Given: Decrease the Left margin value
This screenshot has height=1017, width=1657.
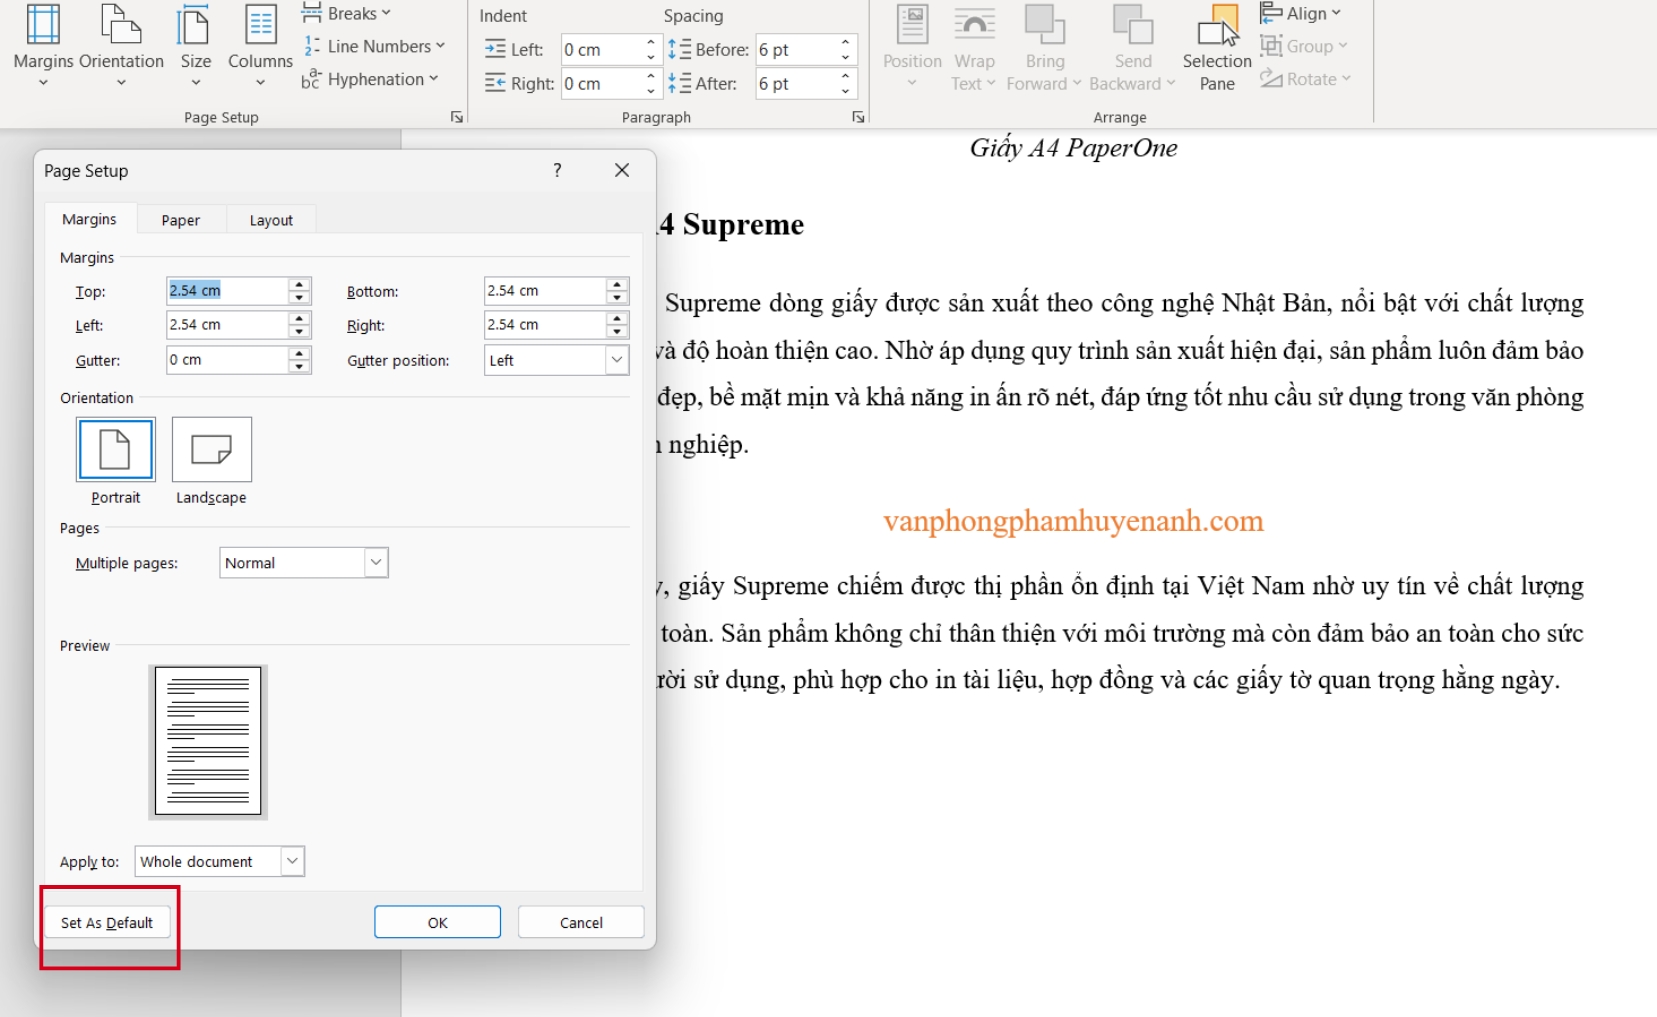Looking at the screenshot, I should 299,332.
